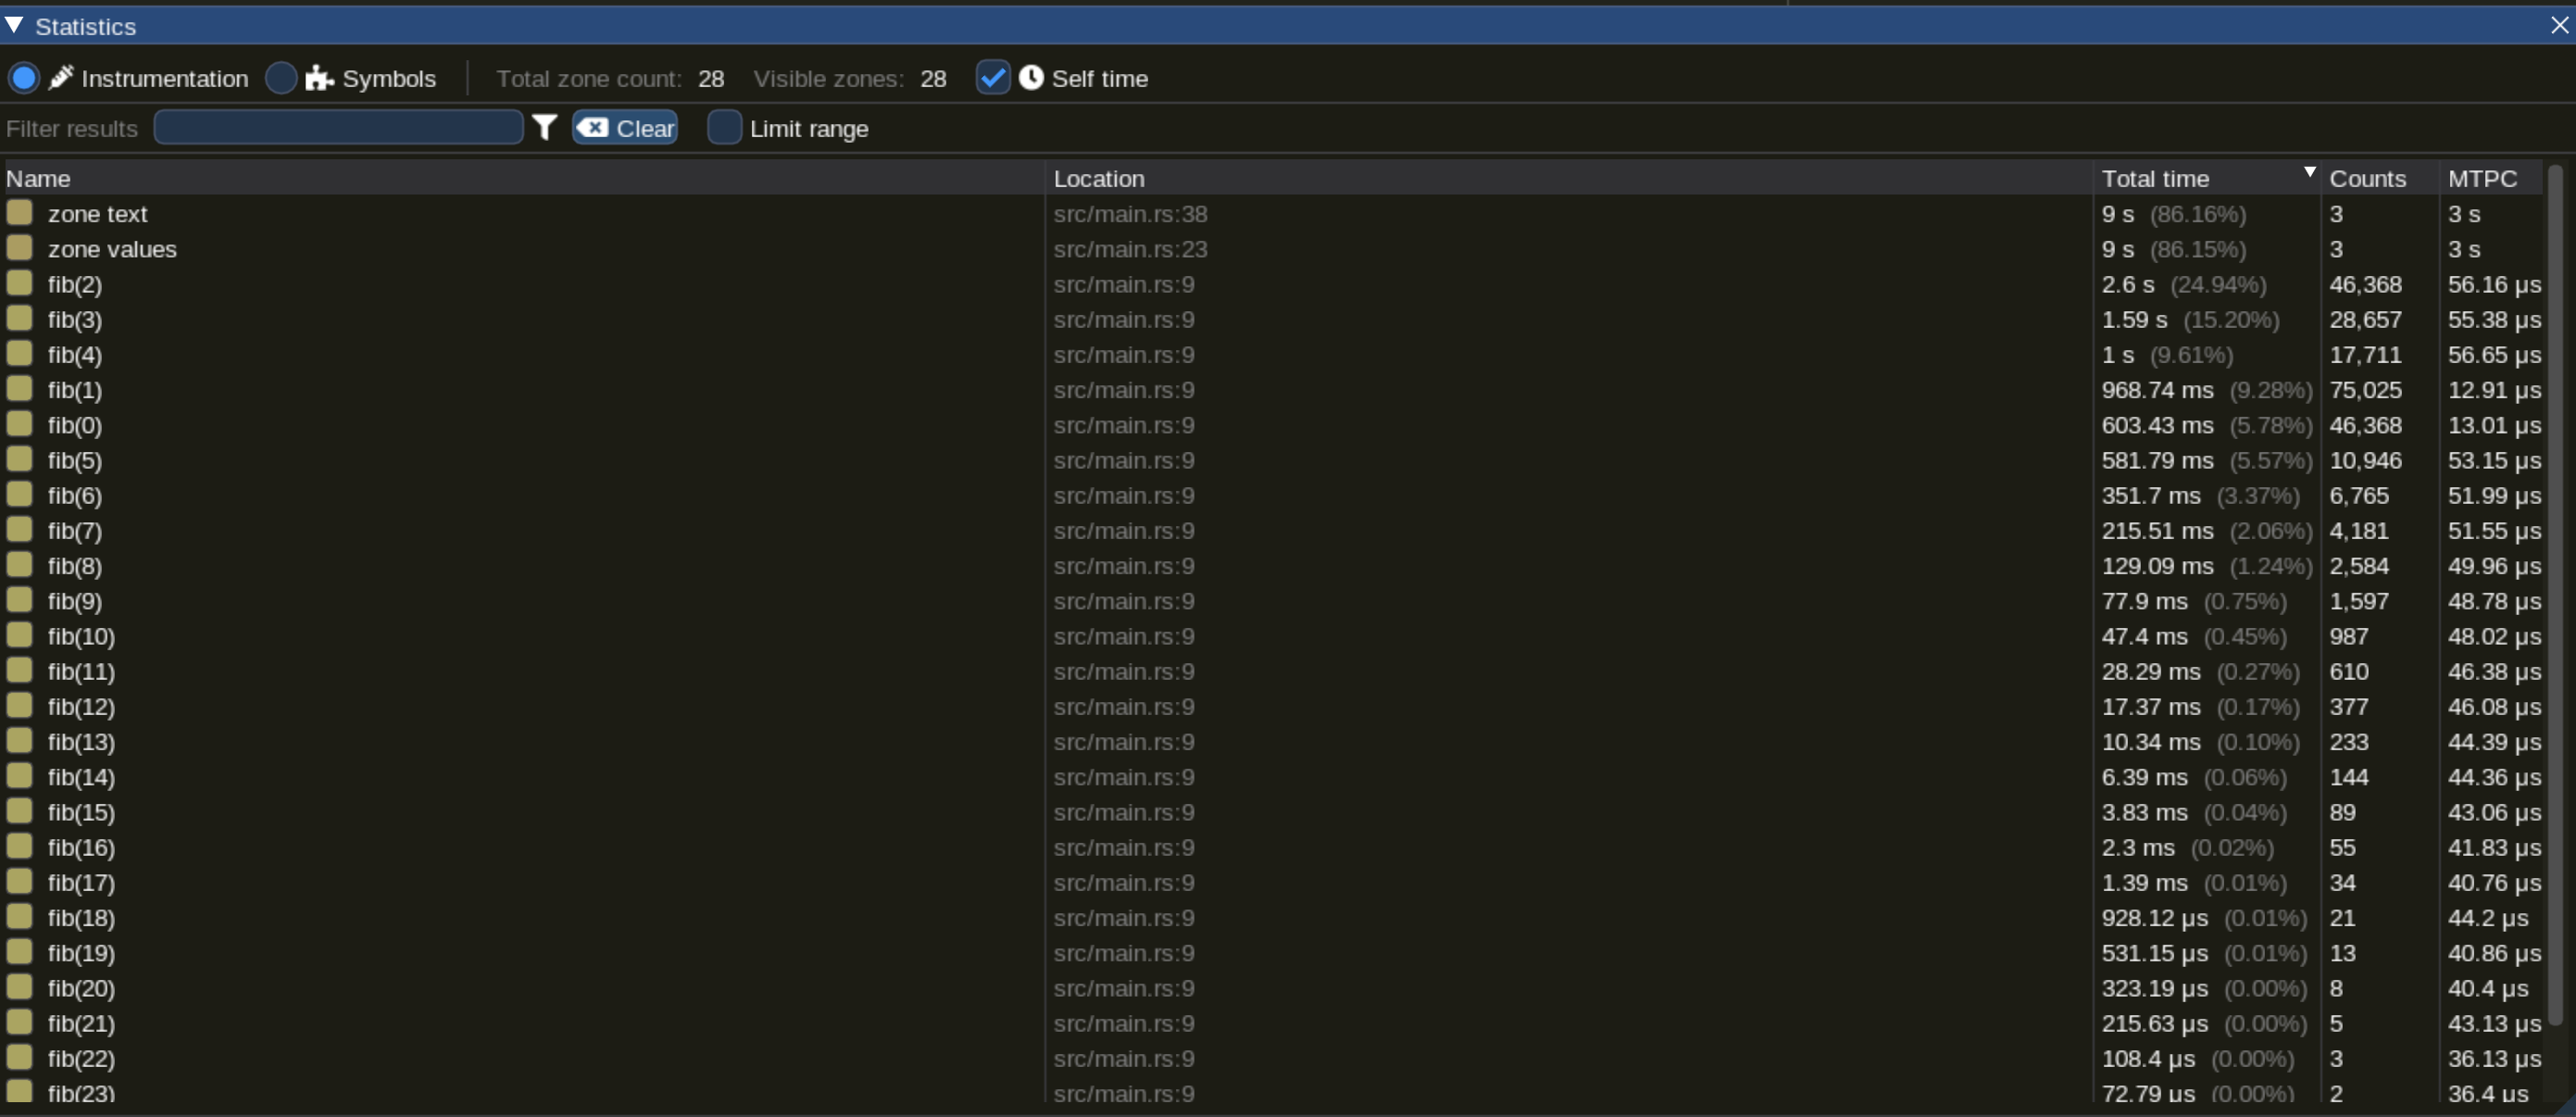
Task: Click the color swatch for zone text
Action: pos(19,213)
